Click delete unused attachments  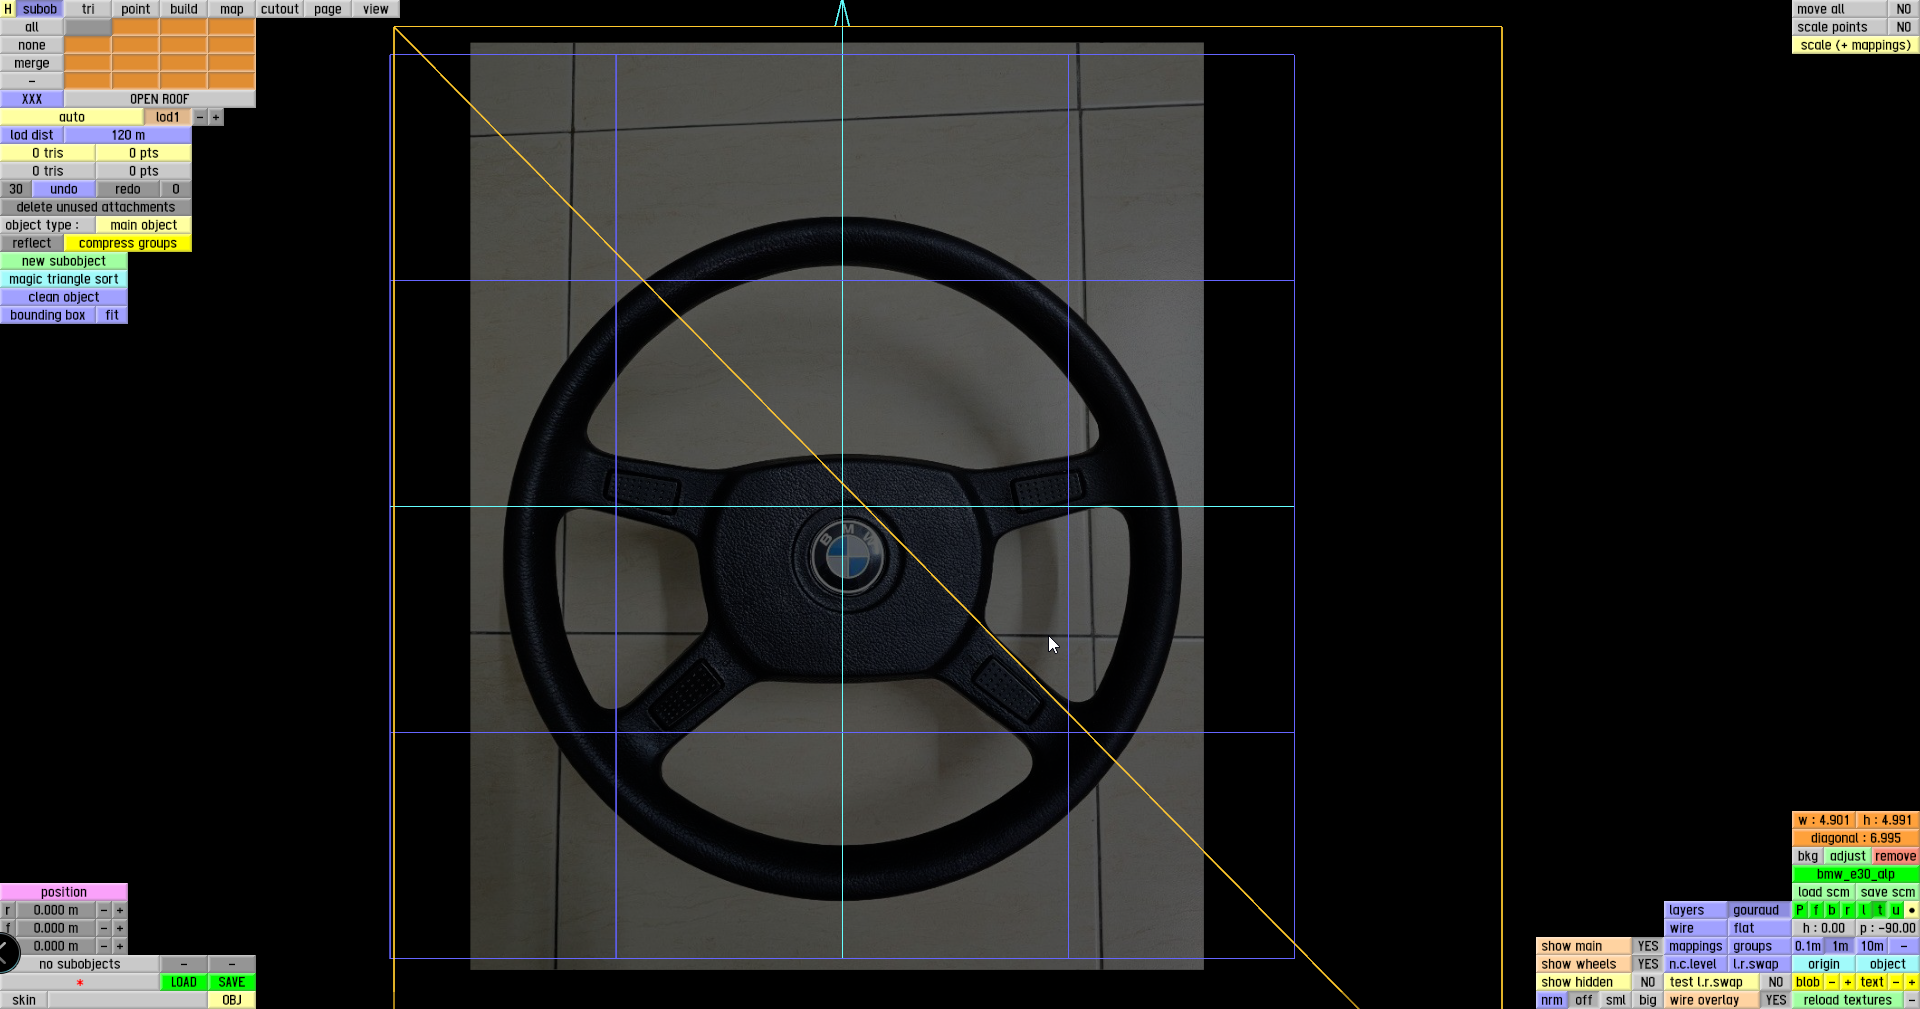[x=96, y=207]
